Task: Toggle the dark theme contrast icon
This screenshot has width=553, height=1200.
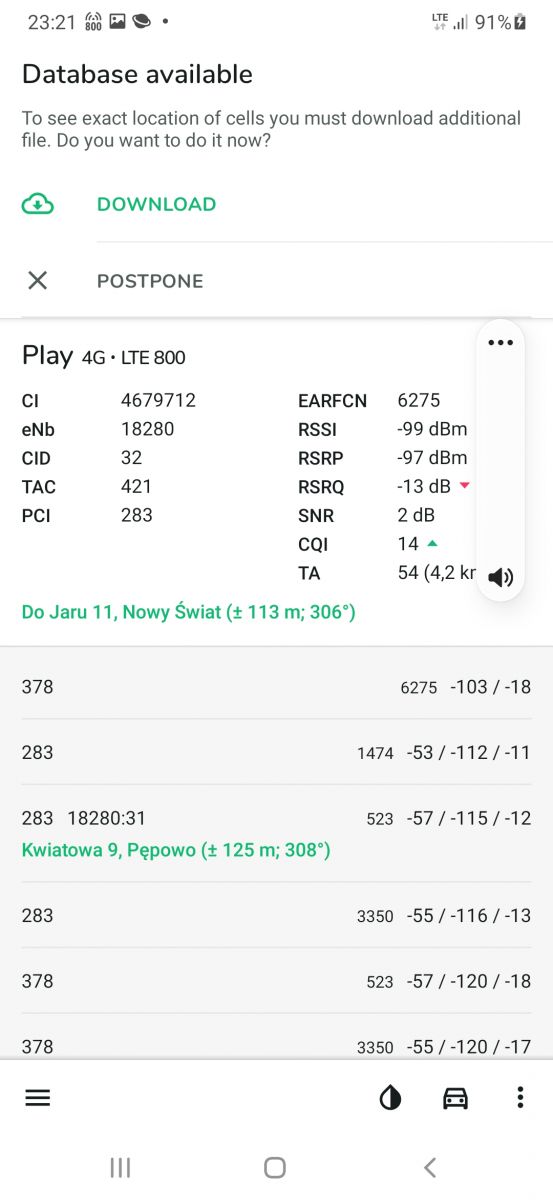Action: (390, 1098)
